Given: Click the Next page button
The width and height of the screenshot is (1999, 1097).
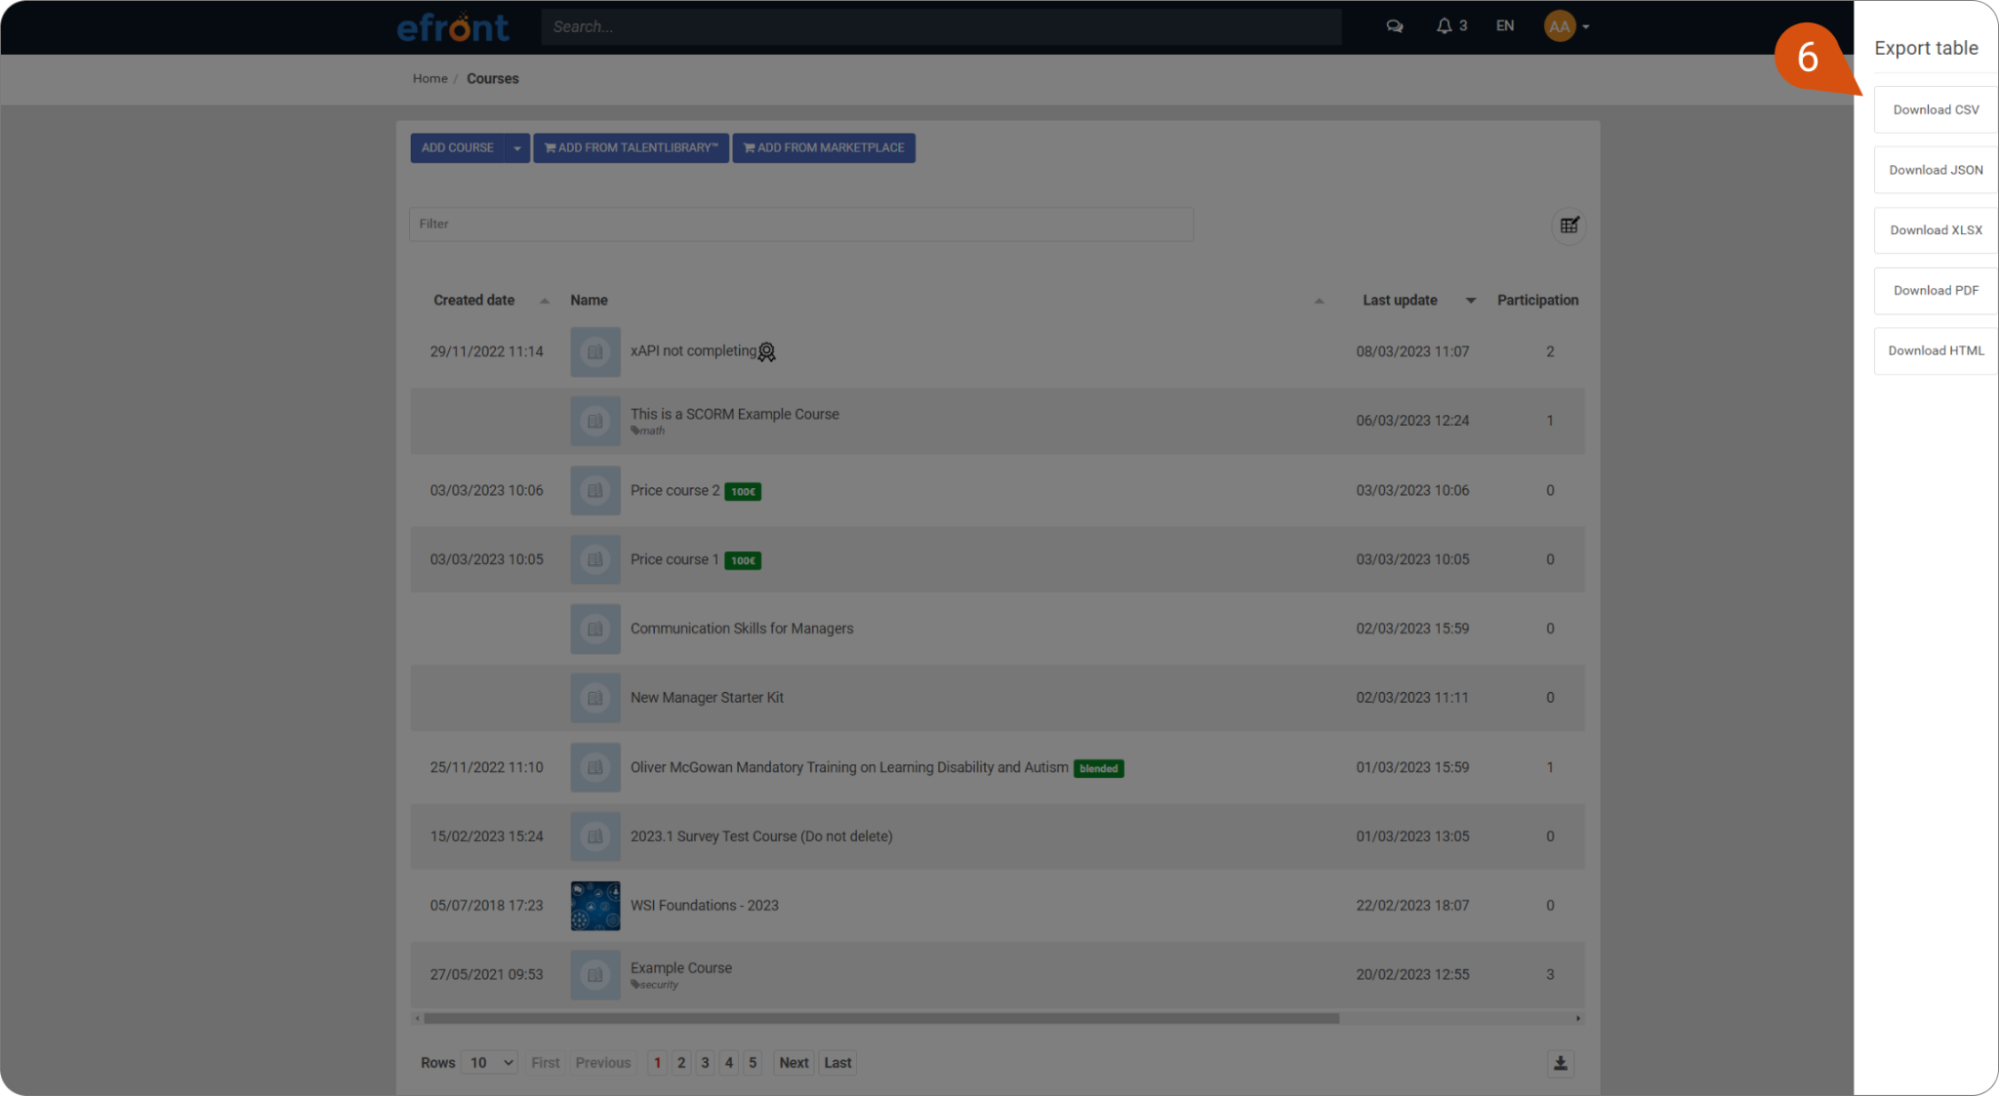Looking at the screenshot, I should (794, 1063).
